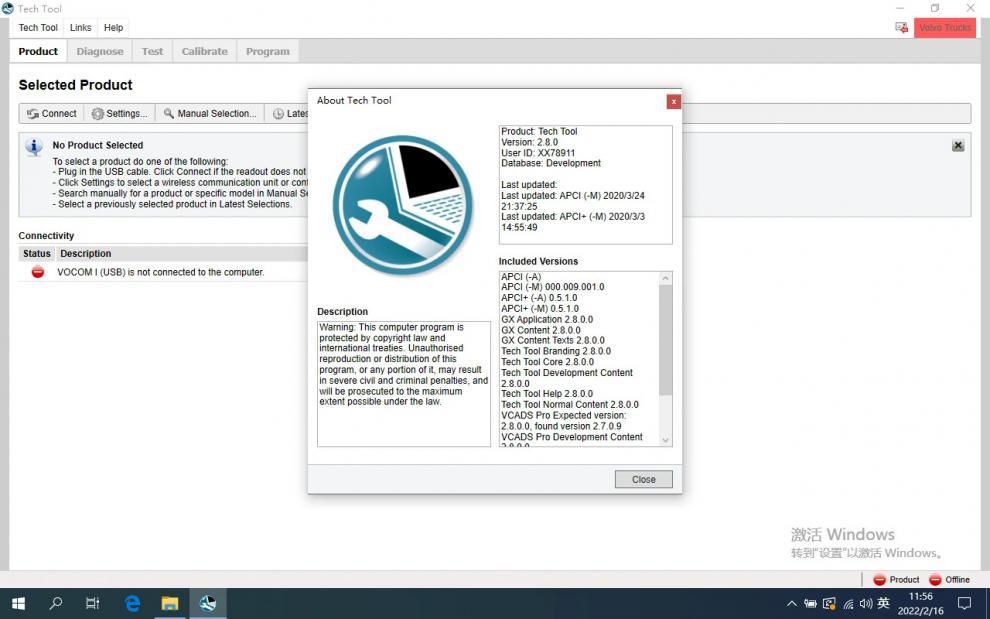The image size is (990, 619).
Task: Click the Description column header in Connectivity
Action: pos(85,253)
